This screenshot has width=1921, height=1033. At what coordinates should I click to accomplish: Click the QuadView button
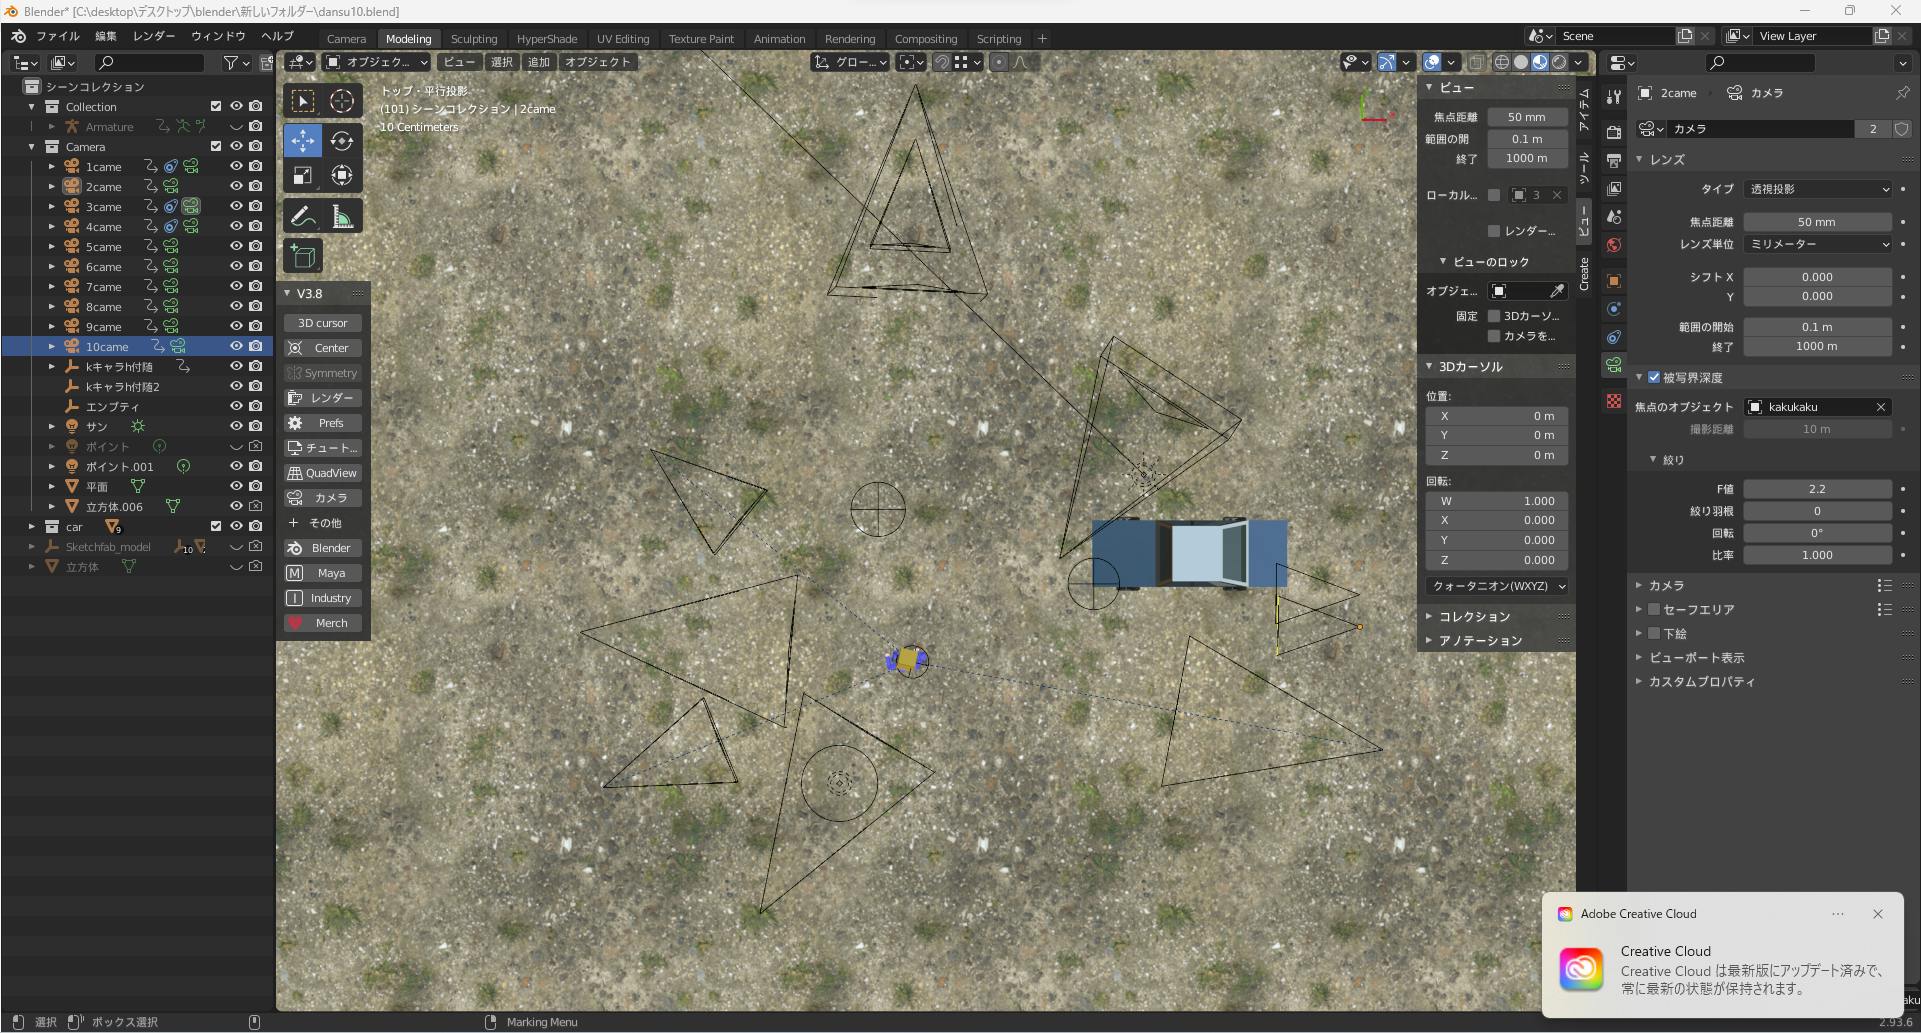(x=322, y=473)
